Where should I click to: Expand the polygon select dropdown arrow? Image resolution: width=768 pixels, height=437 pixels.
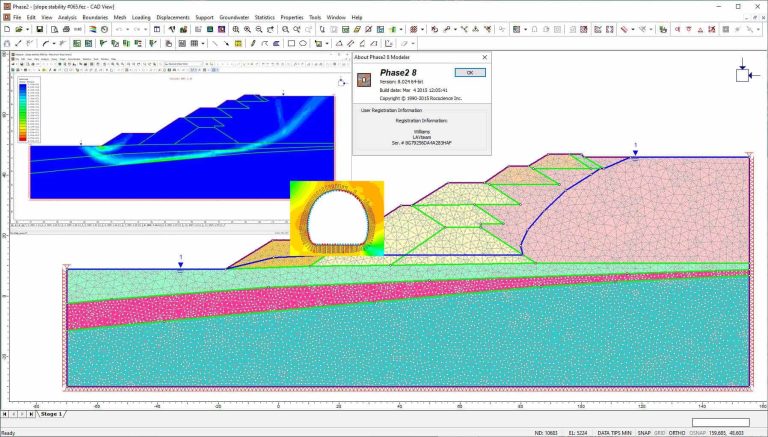(x=327, y=43)
